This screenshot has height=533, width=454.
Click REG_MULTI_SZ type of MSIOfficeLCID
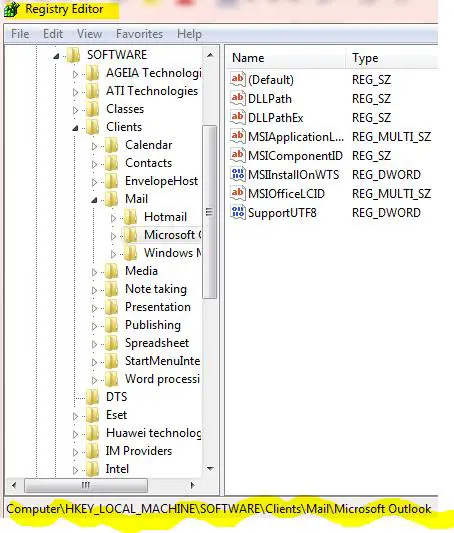coord(391,194)
